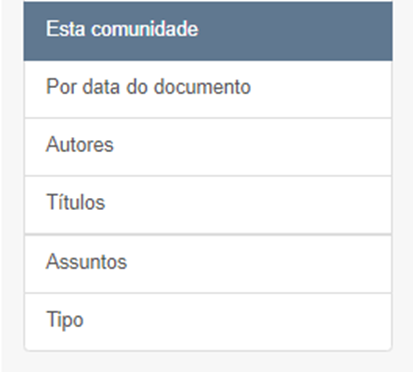This screenshot has width=413, height=372.
Task: Pick the Títulos row in the sidebar
Action: tap(208, 205)
